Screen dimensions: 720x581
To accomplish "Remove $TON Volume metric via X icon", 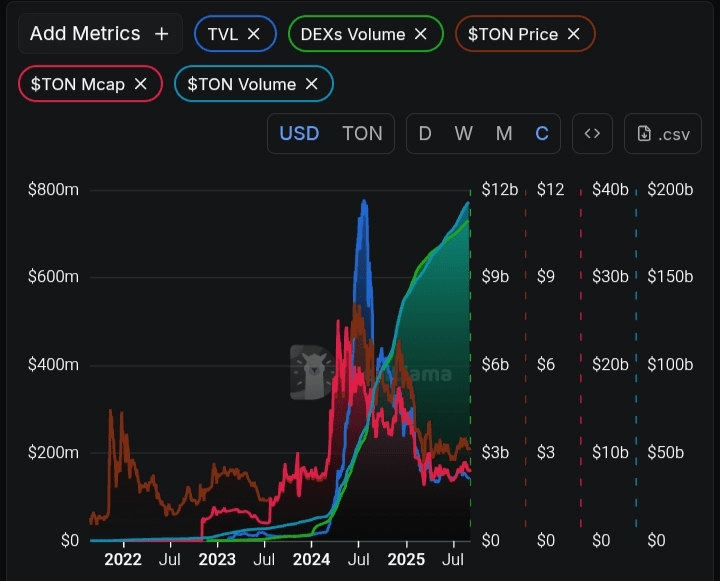I will click(x=311, y=84).
